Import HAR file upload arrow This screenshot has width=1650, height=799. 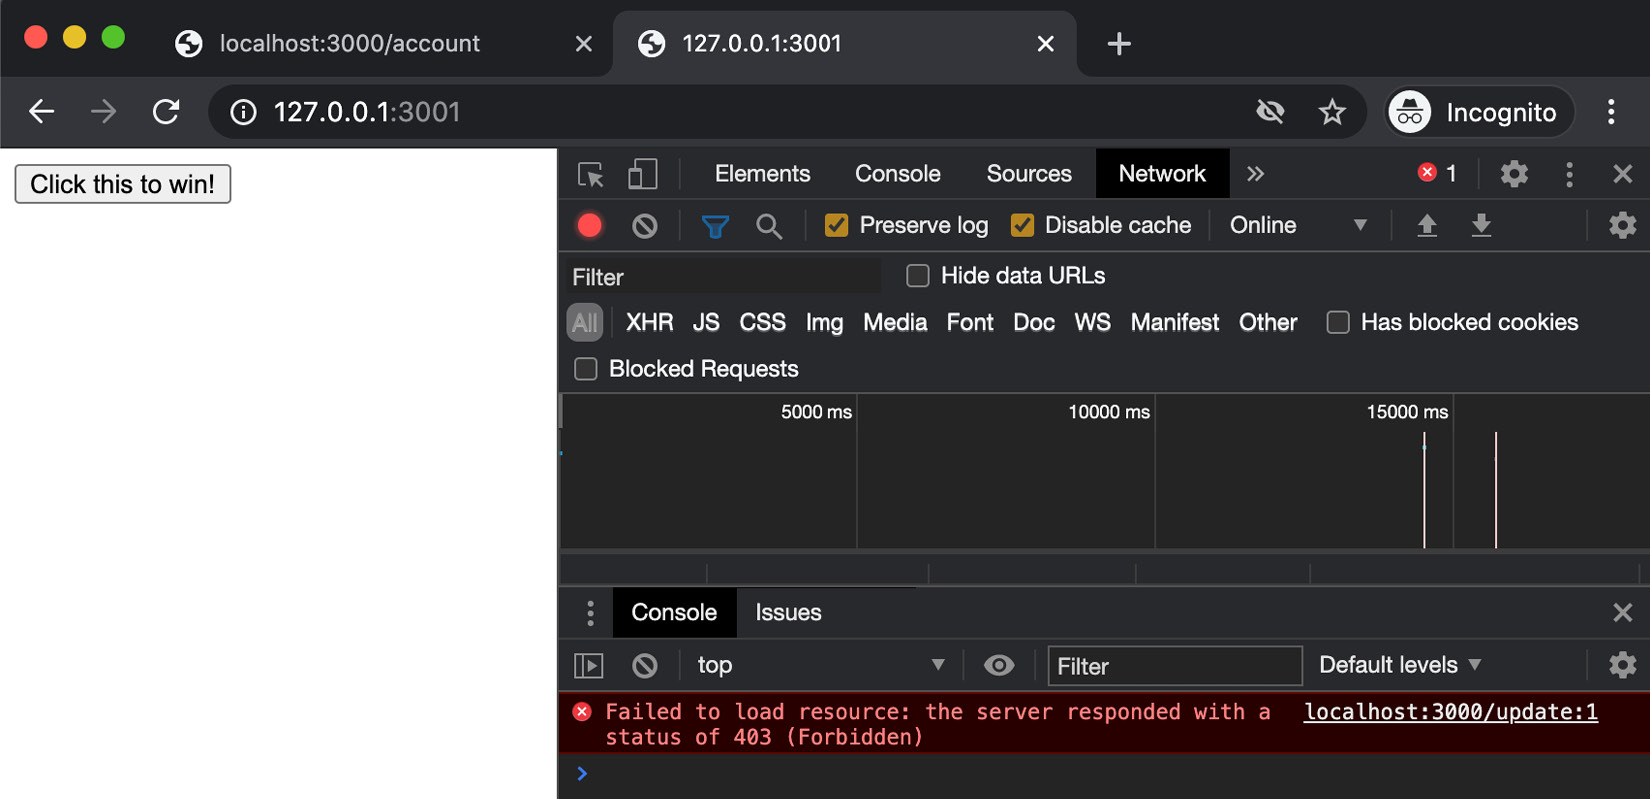tap(1427, 226)
